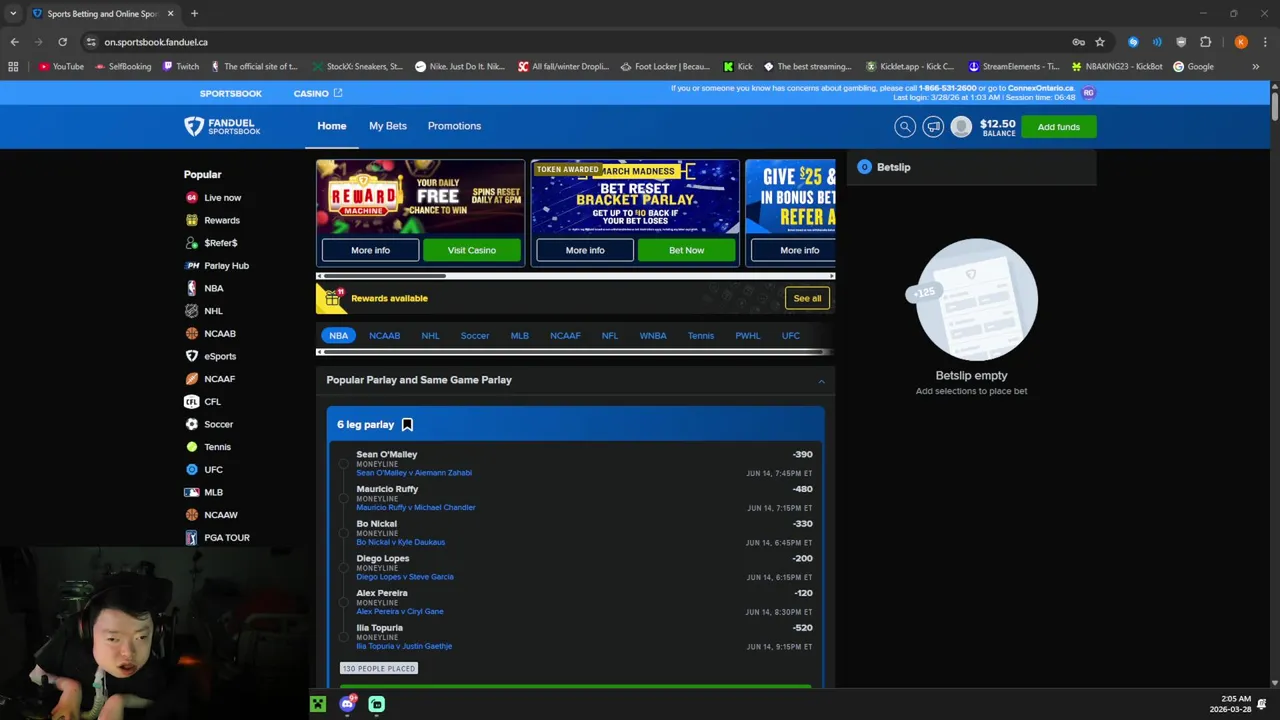Viewport: 1280px width, 720px height.
Task: Open Chrome tab search dropdown arrow
Action: pos(13,13)
